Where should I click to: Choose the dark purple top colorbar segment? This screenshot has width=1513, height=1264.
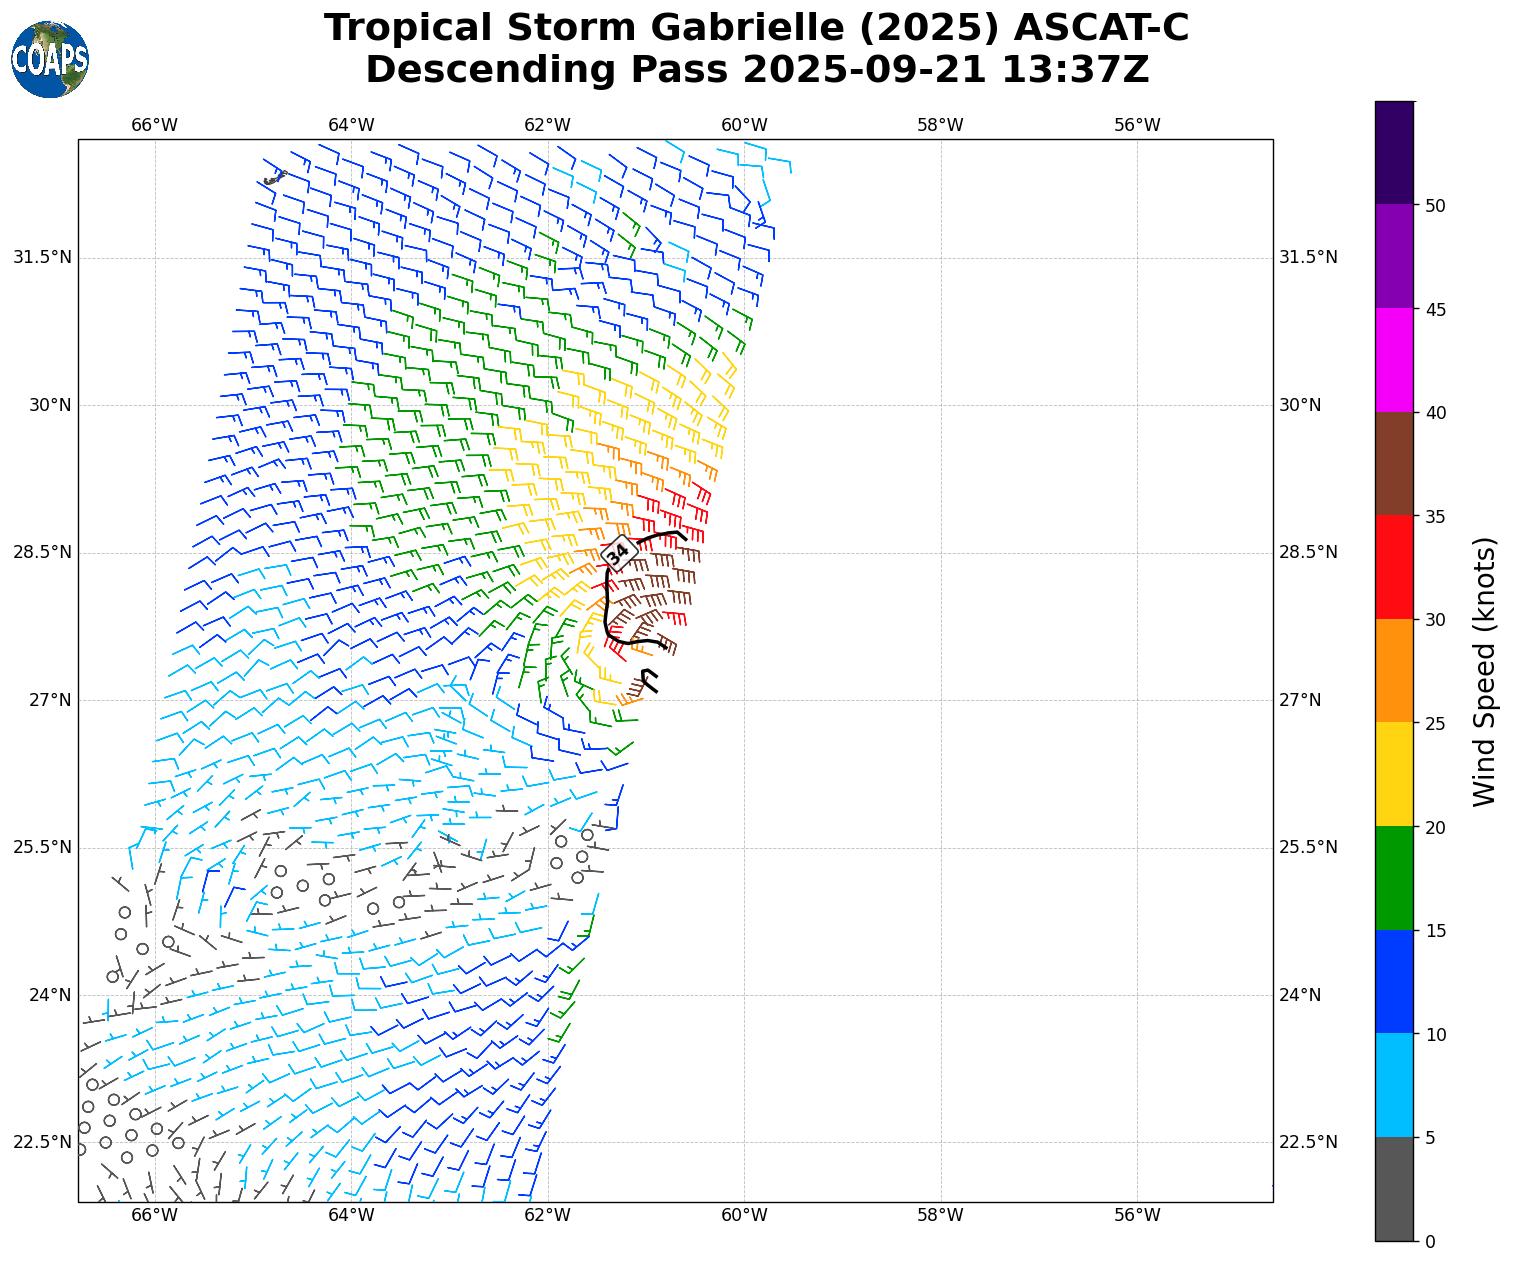pyautogui.click(x=1394, y=152)
